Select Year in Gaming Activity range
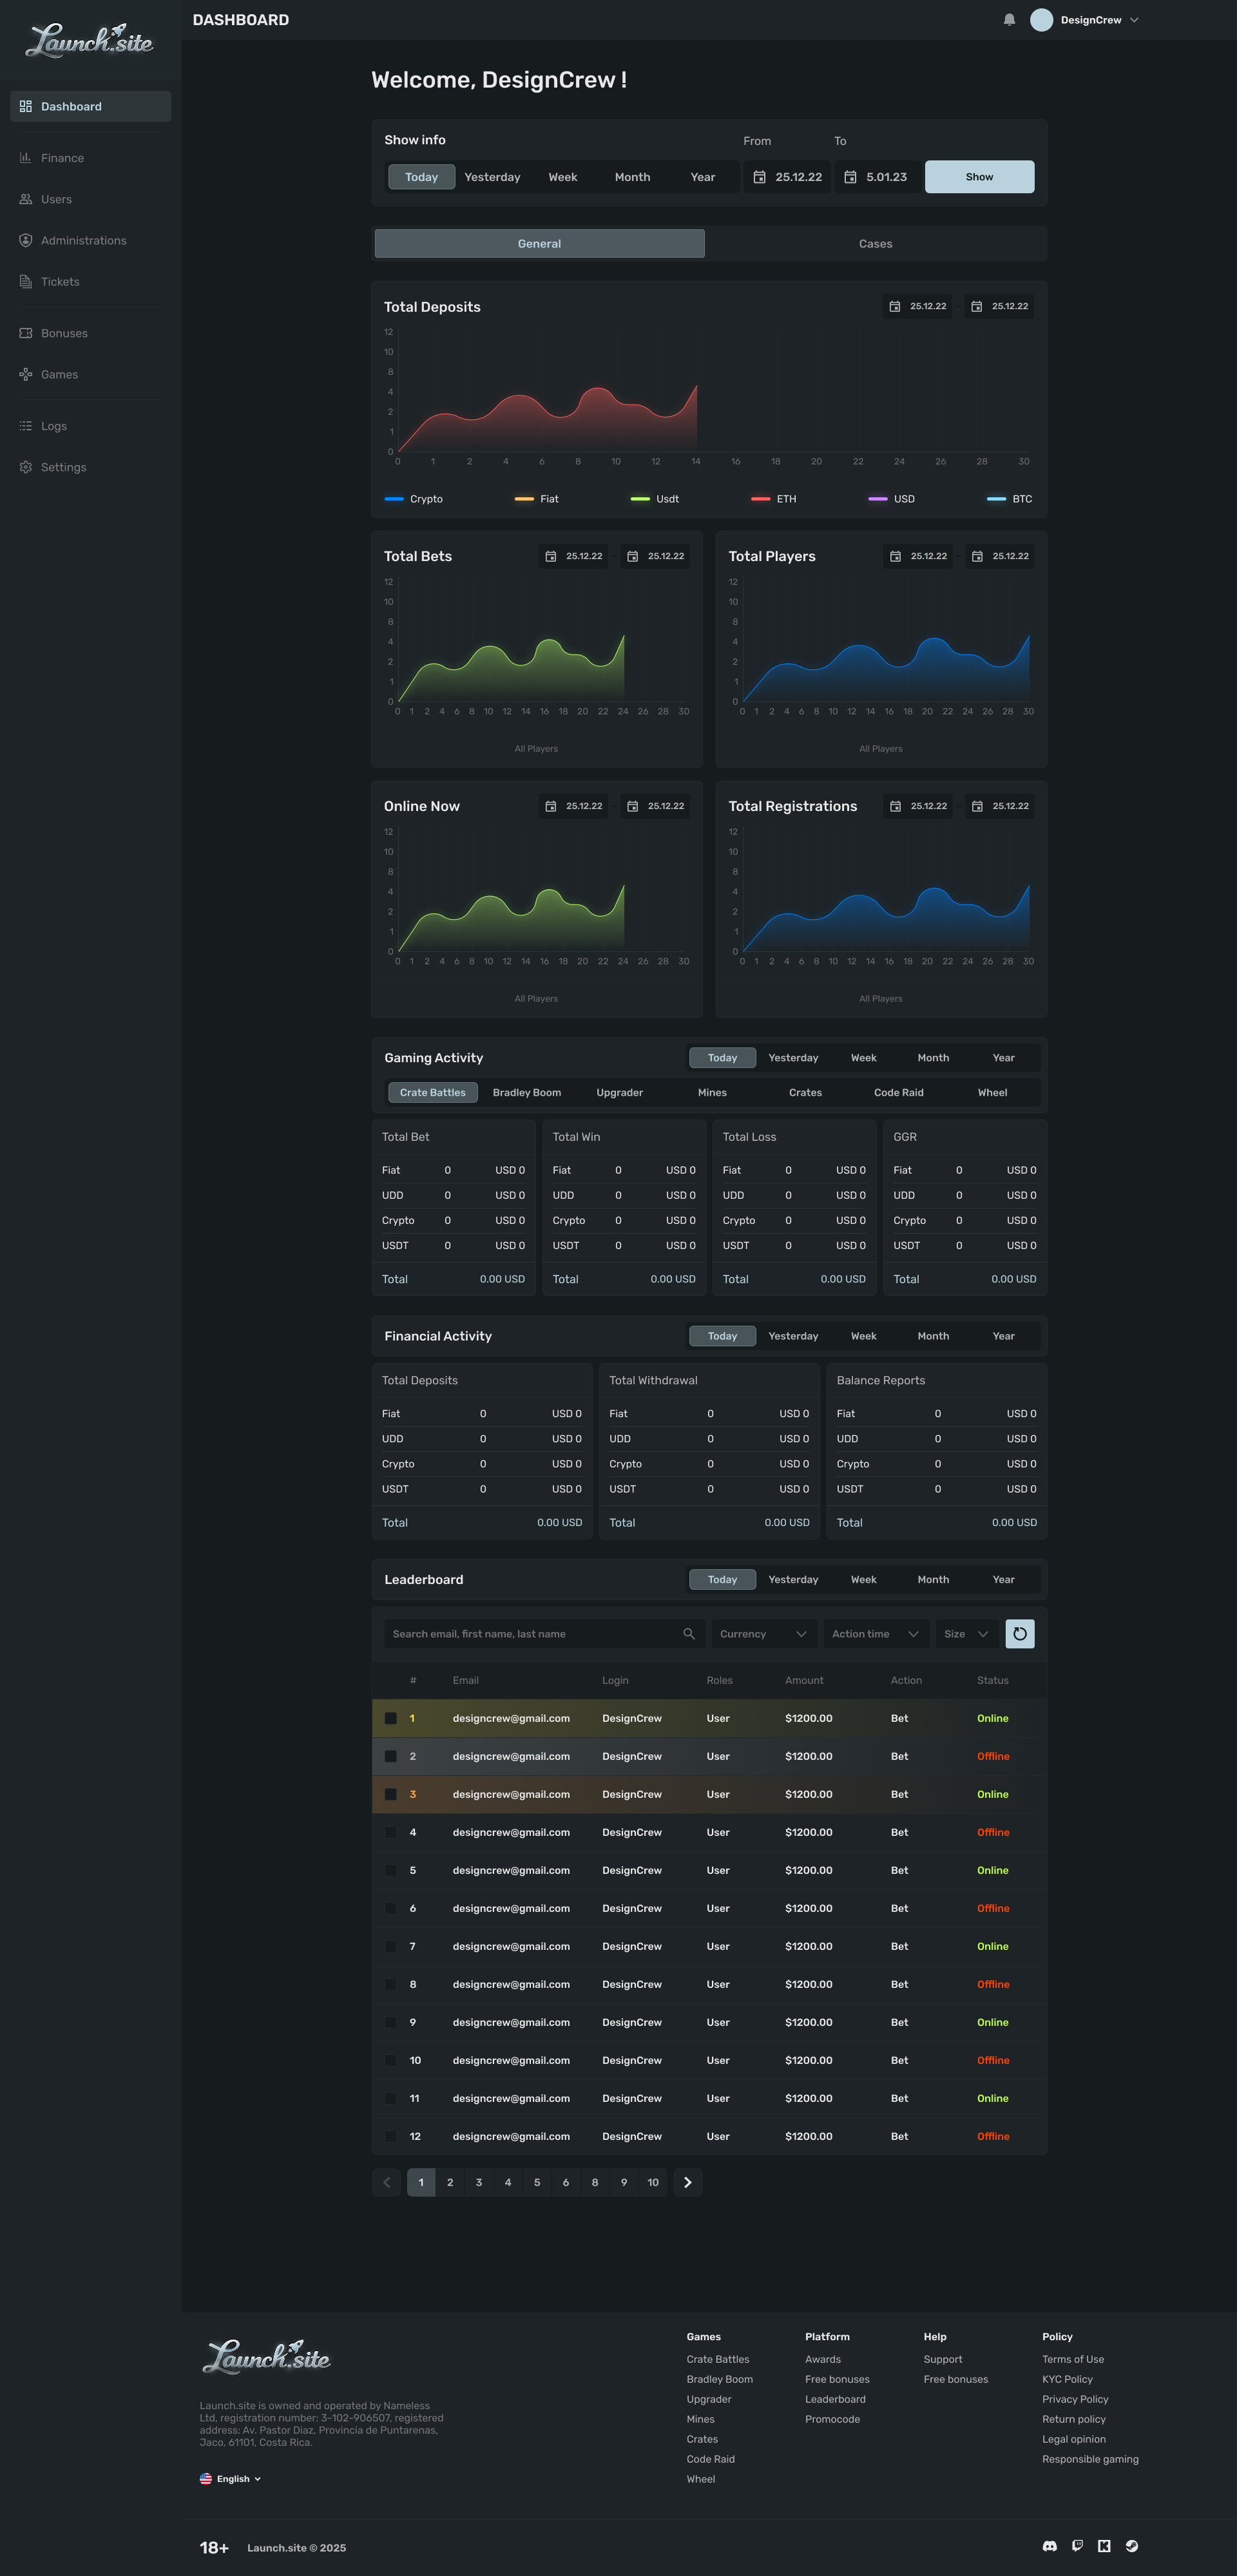The image size is (1237, 2576). [x=1003, y=1058]
